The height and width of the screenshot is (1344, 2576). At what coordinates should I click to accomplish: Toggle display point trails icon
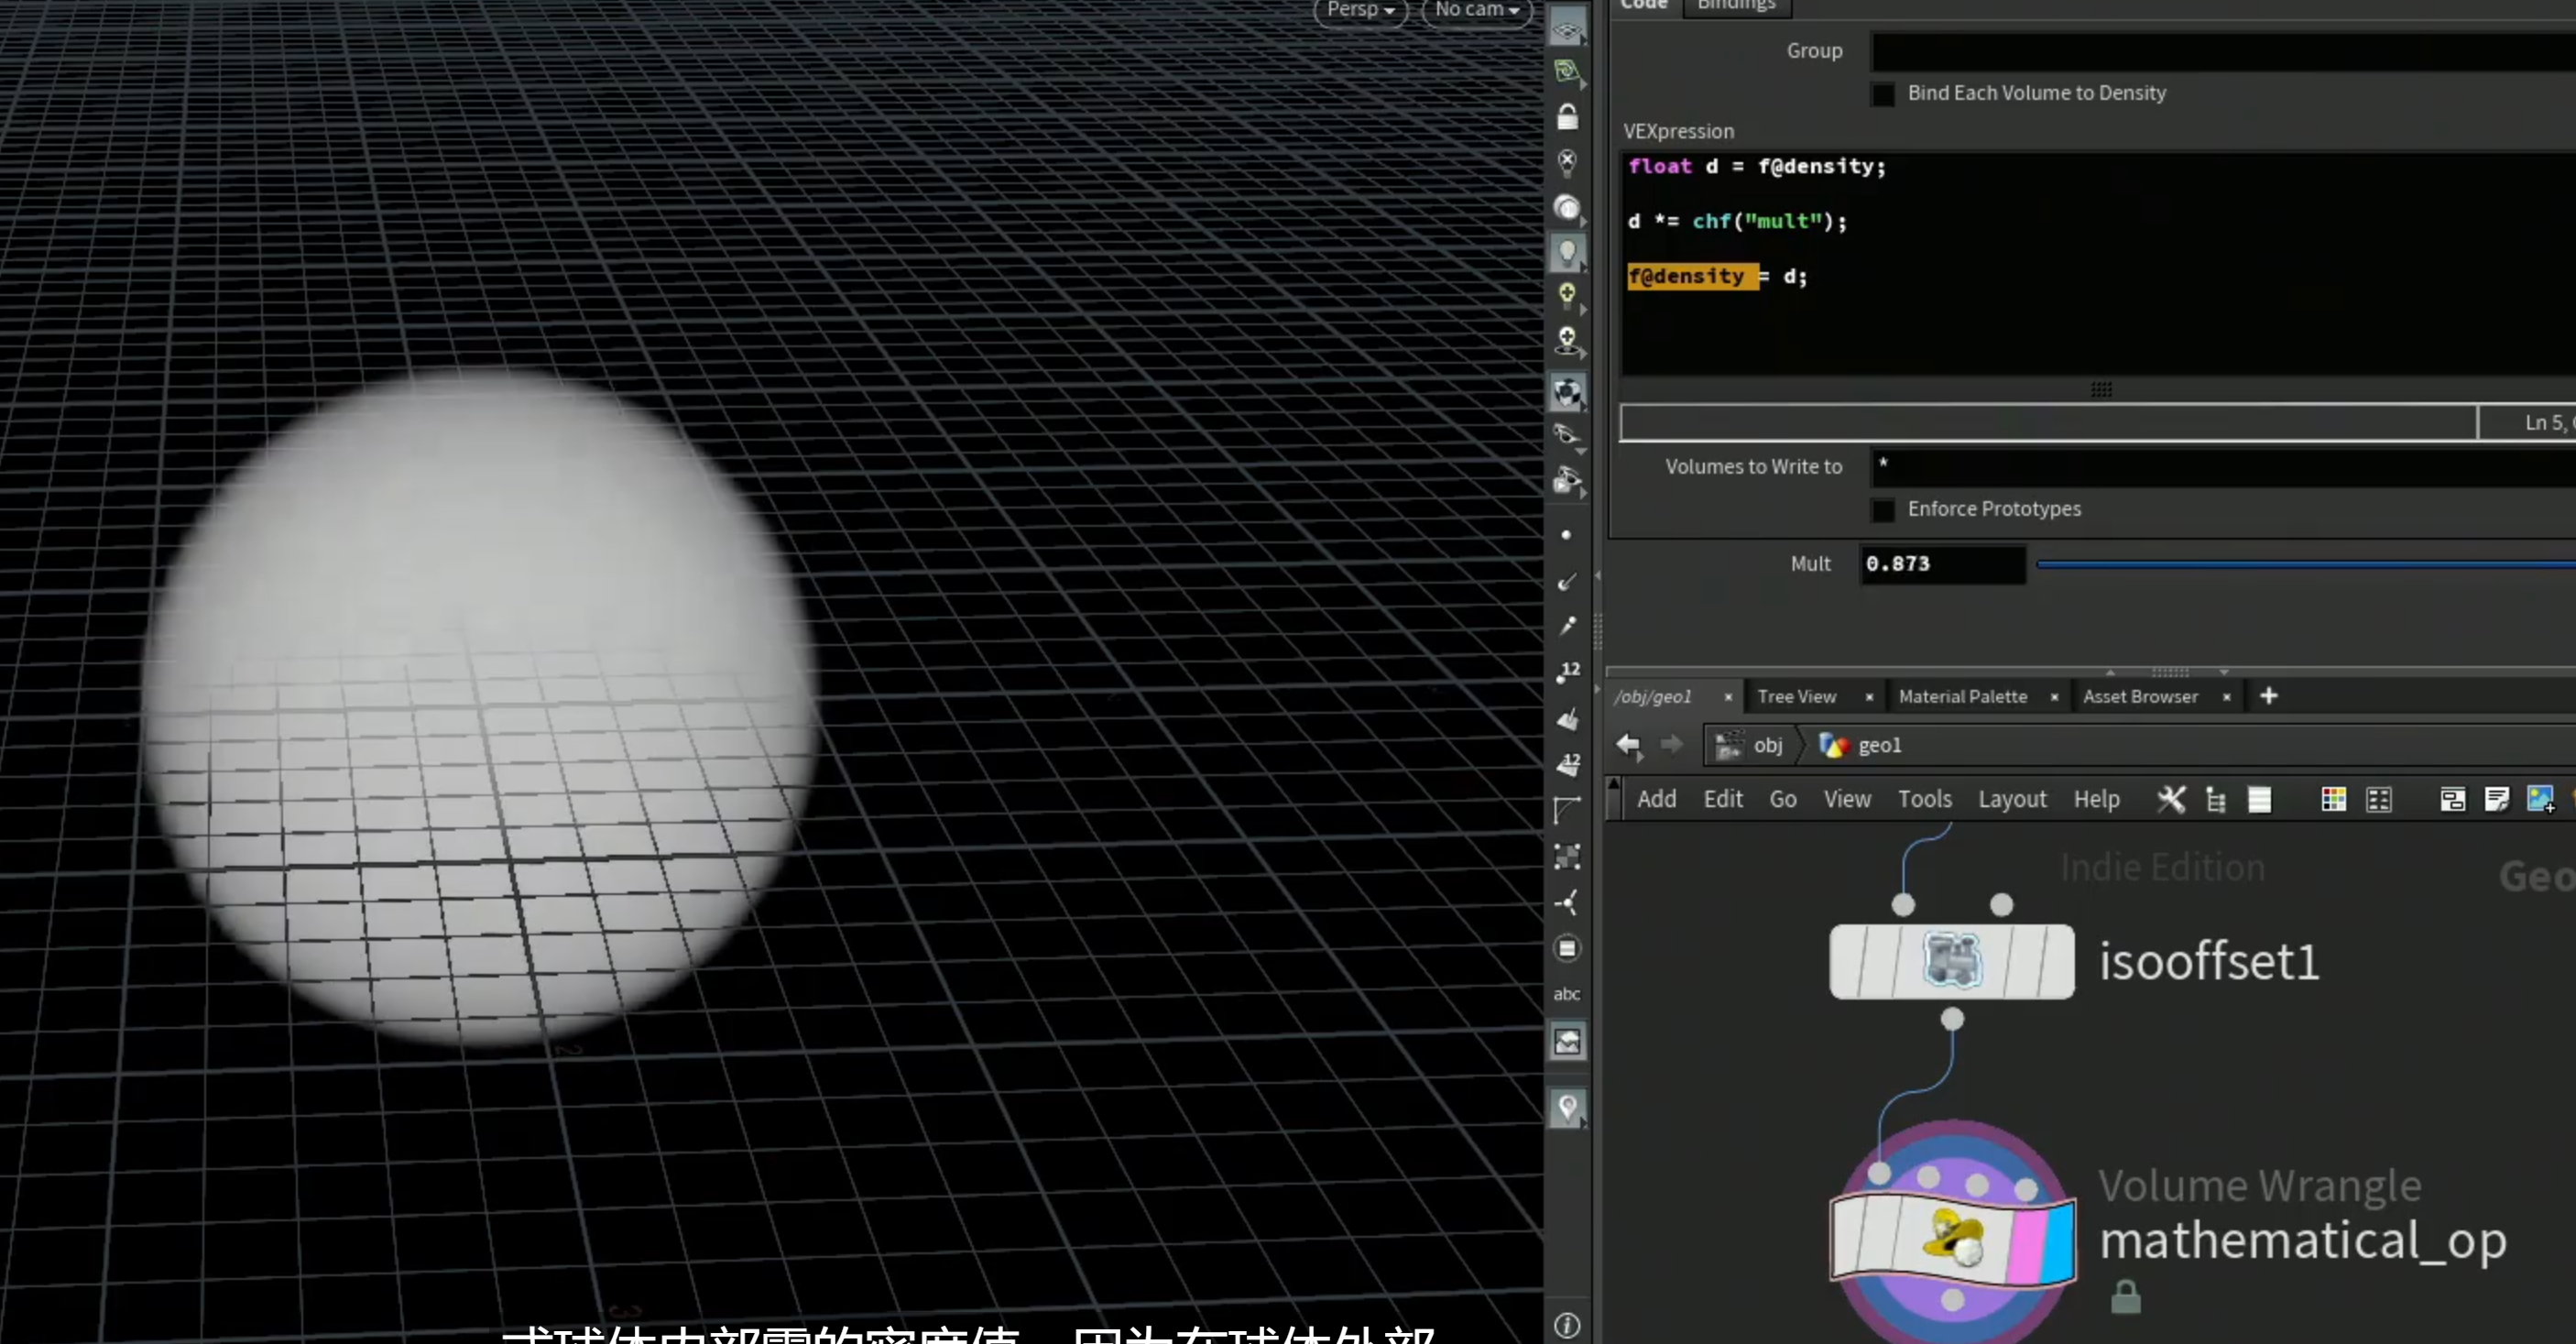[1567, 626]
